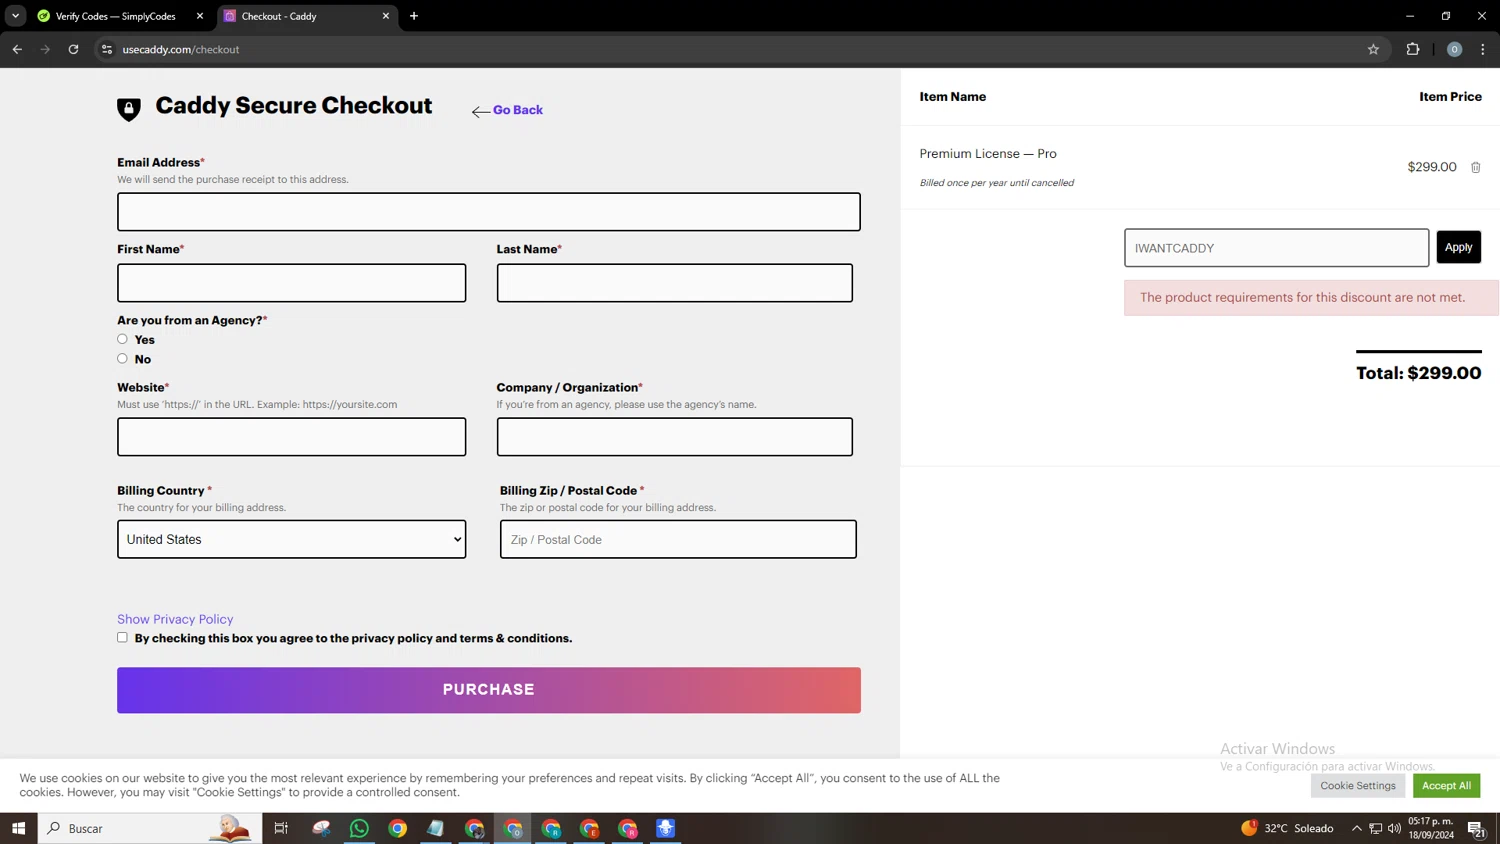
Task: Open WhatsApp from the taskbar
Action: pos(359,828)
